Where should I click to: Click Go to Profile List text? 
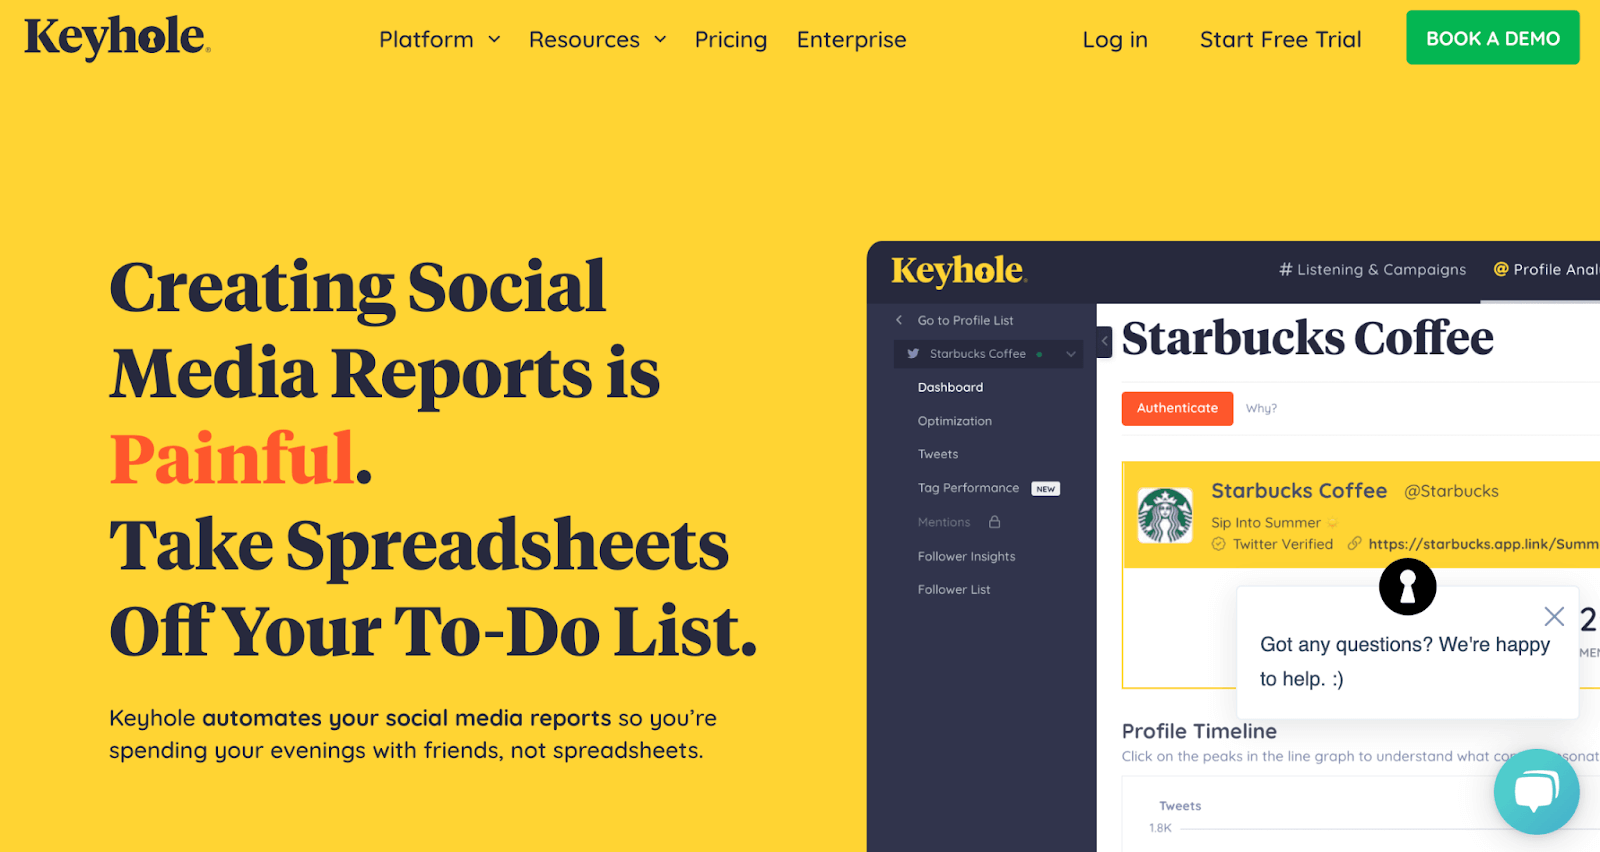pyautogui.click(x=965, y=320)
